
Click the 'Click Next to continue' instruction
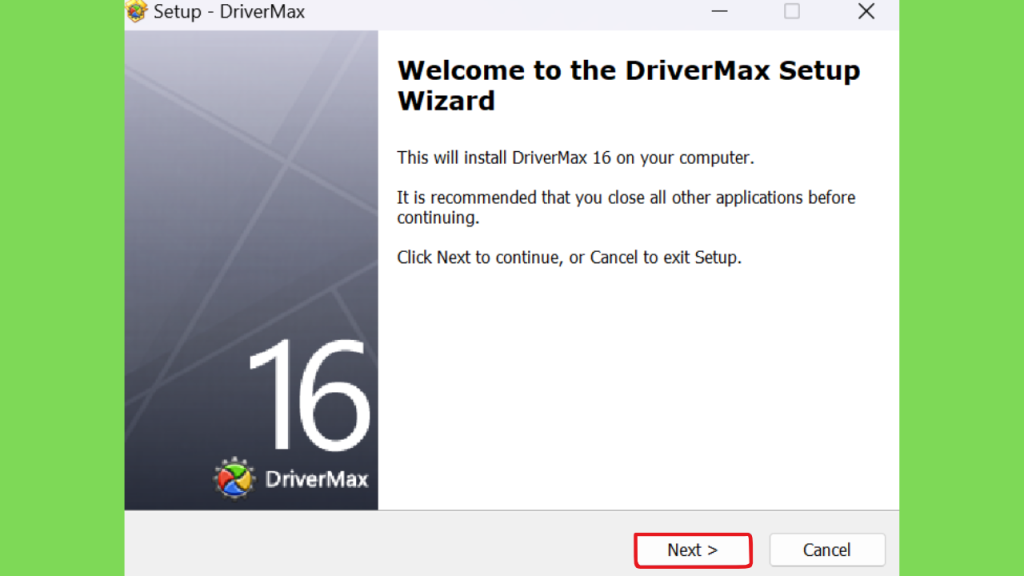pos(568,257)
